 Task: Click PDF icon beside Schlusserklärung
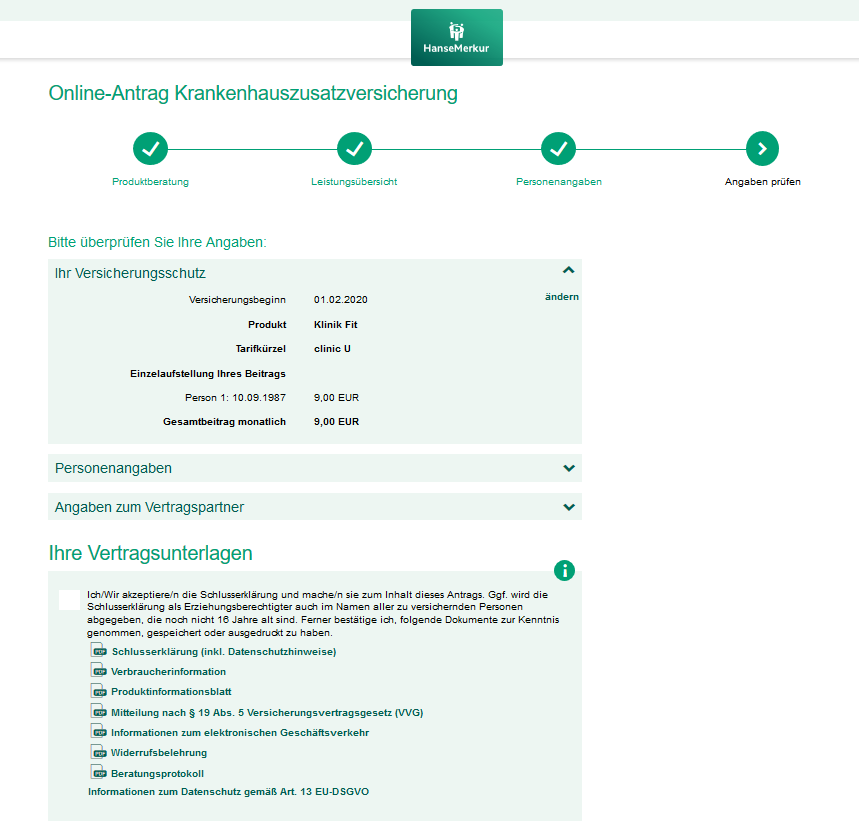[98, 650]
